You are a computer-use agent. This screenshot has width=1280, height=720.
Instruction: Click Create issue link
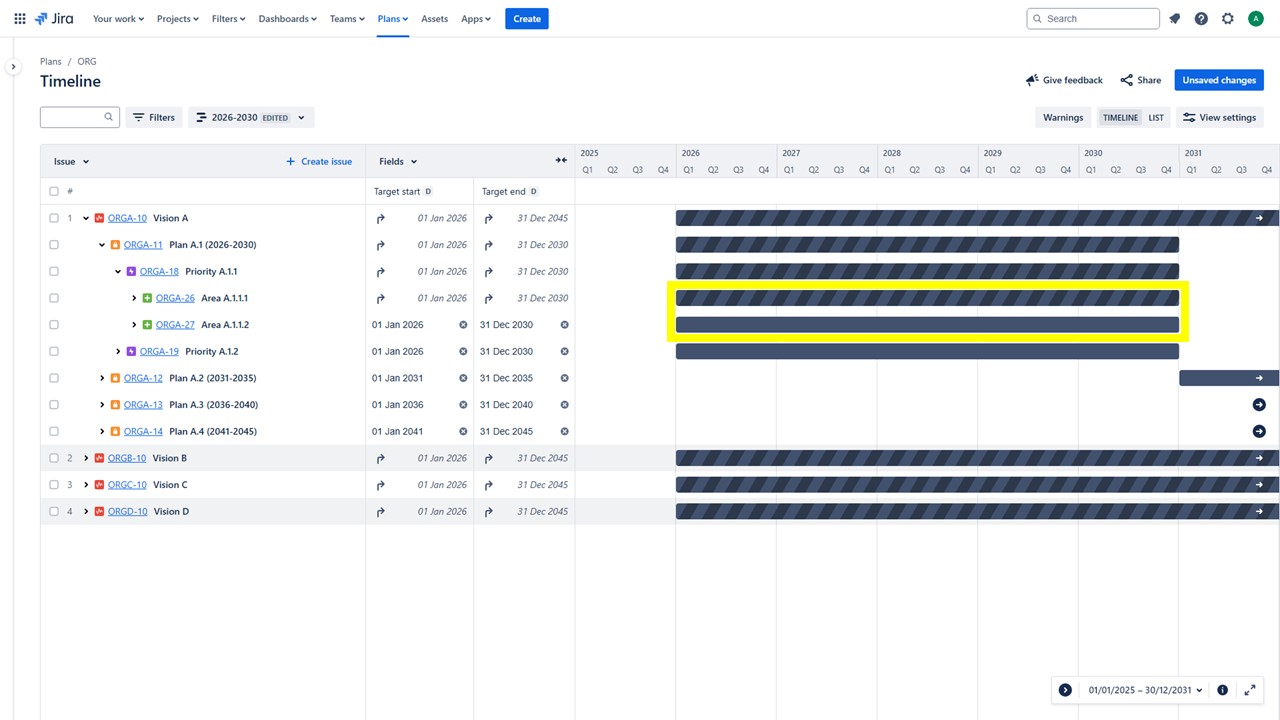[319, 161]
